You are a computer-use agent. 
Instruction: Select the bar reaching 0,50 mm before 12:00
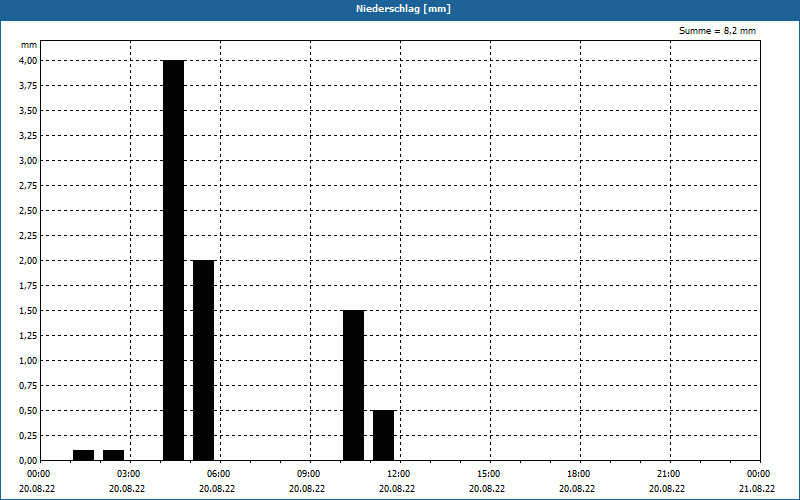pyautogui.click(x=384, y=435)
